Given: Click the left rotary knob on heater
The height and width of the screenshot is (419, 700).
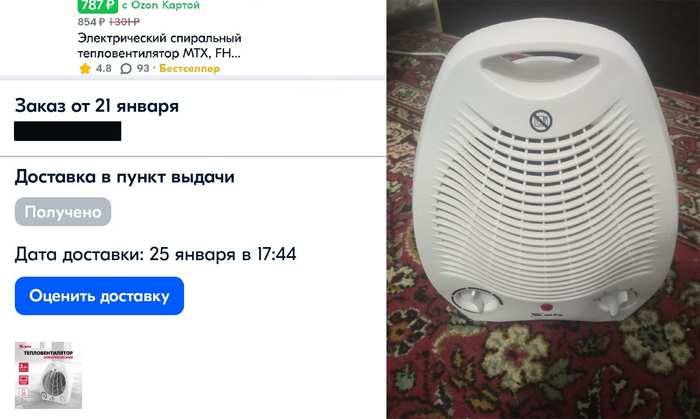Looking at the screenshot, I should 476,300.
